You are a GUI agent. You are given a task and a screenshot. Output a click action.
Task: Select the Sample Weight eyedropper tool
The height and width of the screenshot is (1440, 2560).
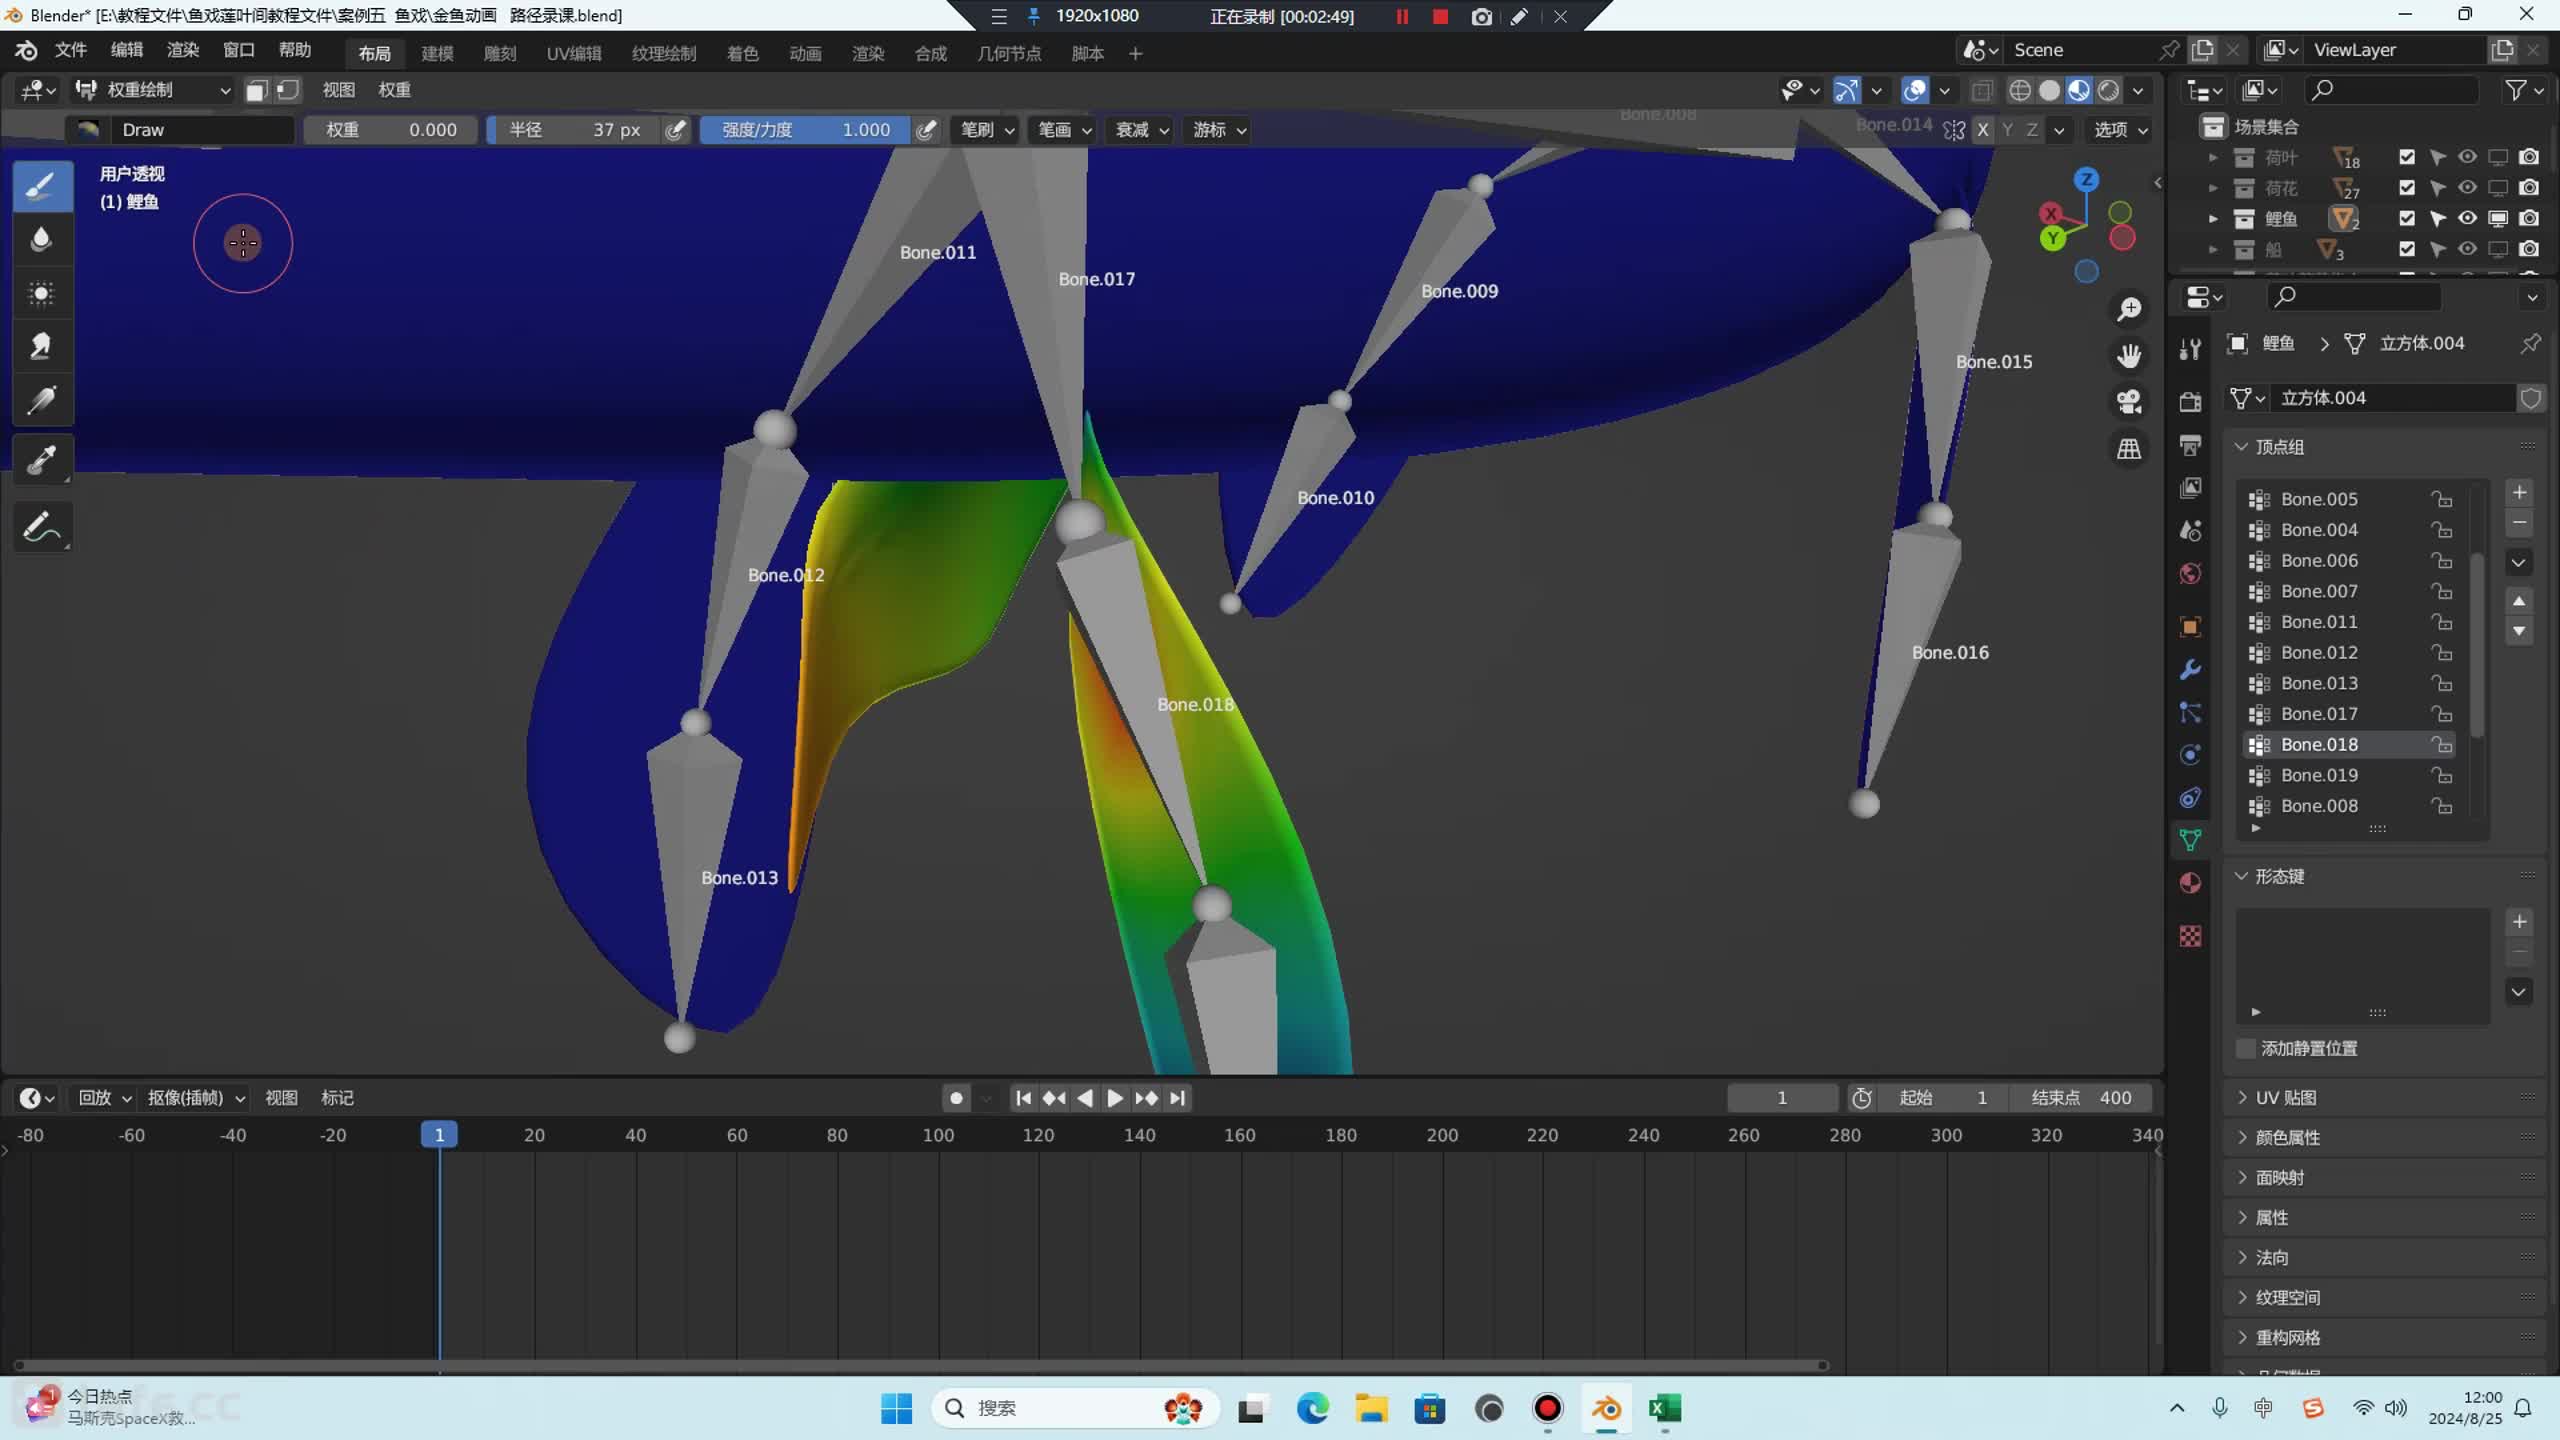pos(42,460)
